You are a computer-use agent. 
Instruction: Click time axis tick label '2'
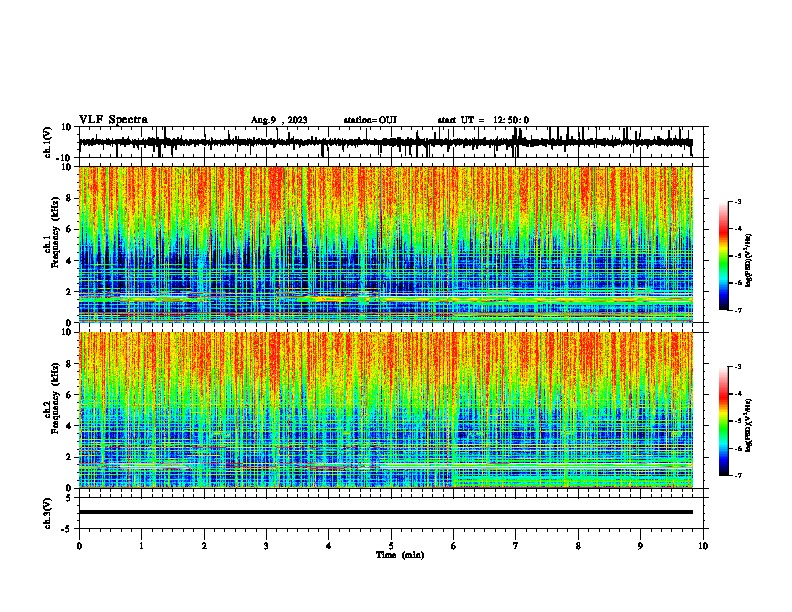(204, 546)
